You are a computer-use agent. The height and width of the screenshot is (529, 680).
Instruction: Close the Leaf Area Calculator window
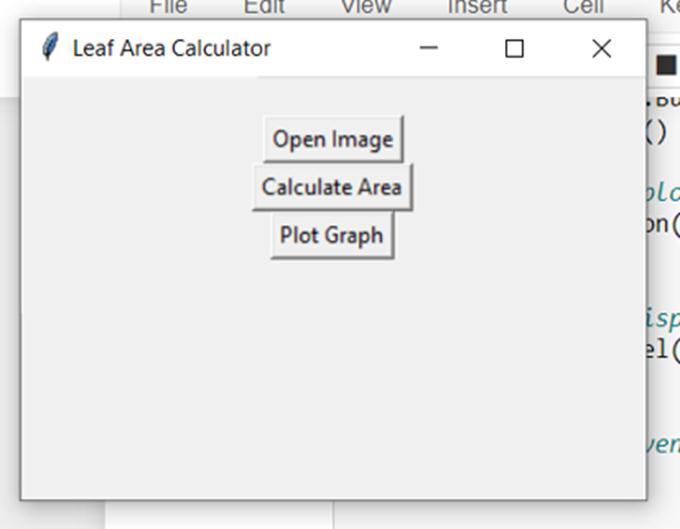tap(602, 48)
